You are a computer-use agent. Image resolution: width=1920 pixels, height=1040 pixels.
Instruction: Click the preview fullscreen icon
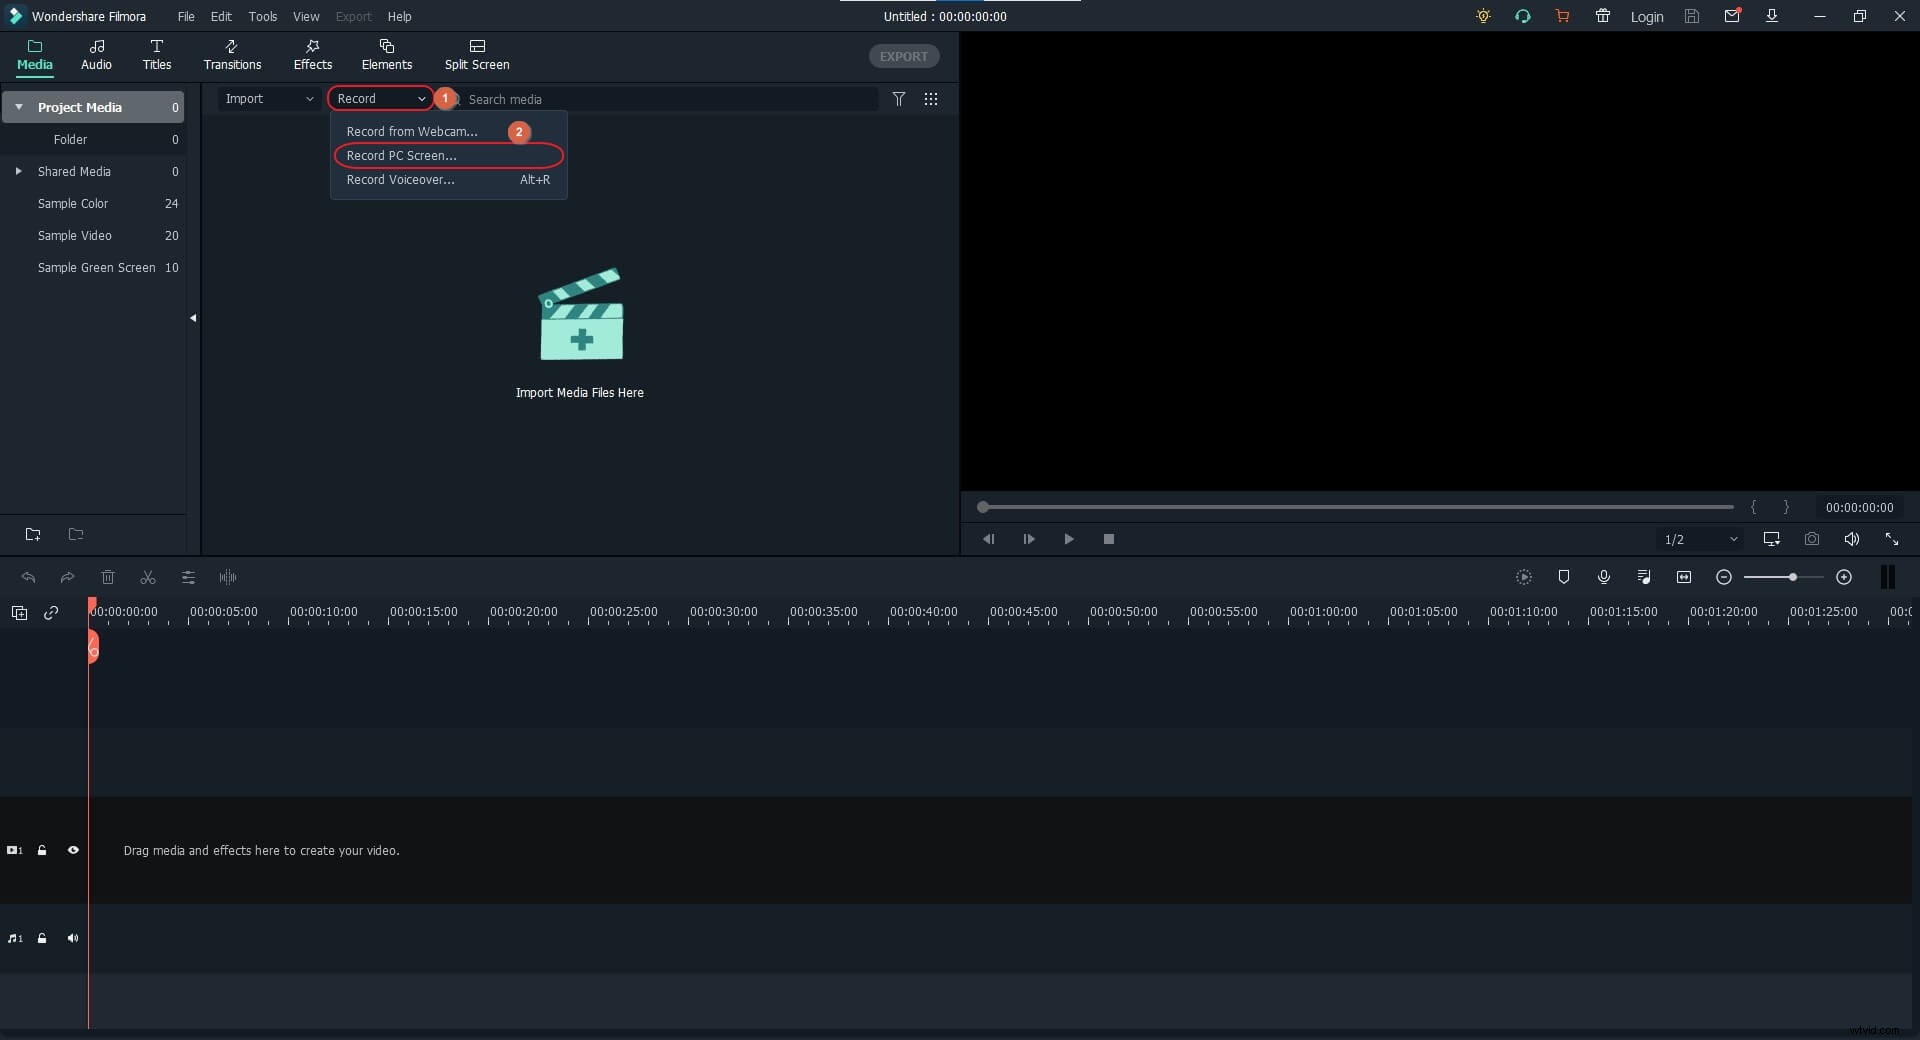(x=1891, y=539)
